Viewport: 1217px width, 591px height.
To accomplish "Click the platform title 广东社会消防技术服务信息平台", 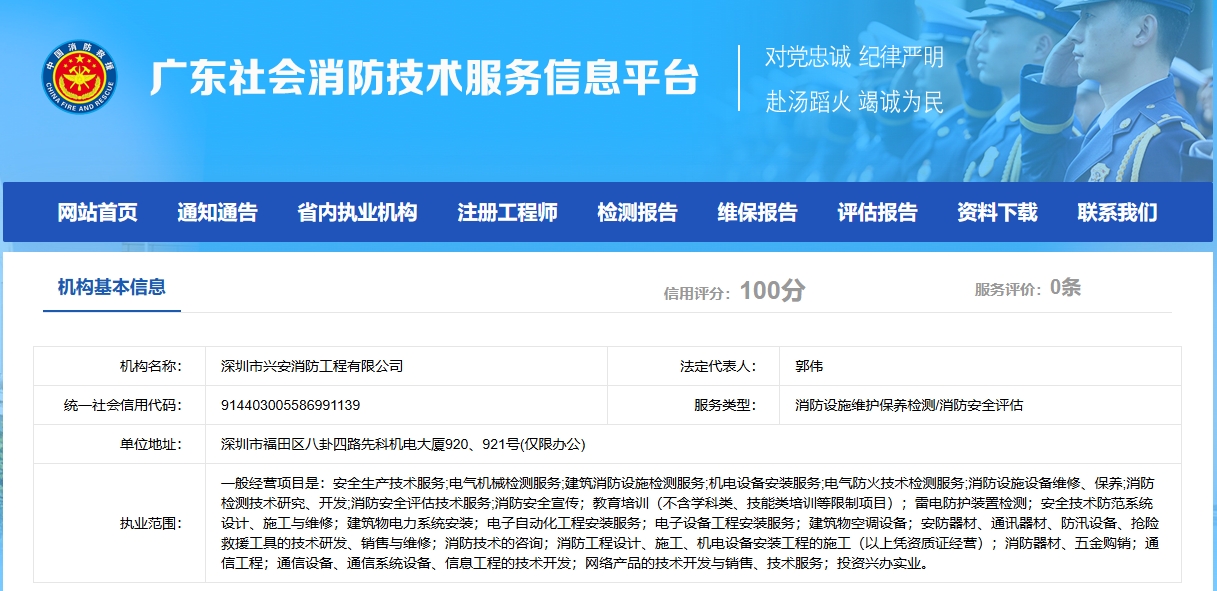I will click(x=424, y=78).
